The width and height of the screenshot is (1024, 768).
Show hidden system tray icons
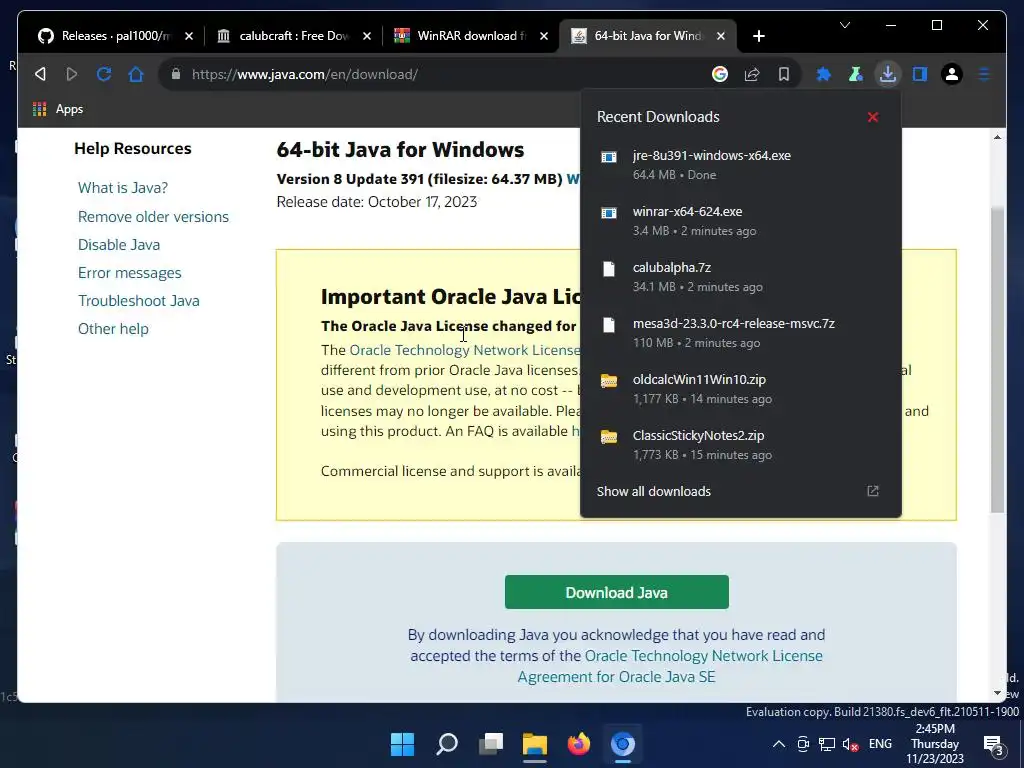(x=778, y=744)
